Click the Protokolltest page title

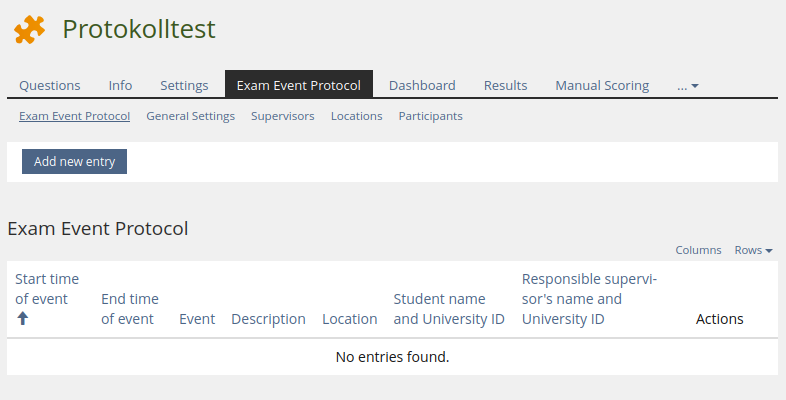point(138,30)
